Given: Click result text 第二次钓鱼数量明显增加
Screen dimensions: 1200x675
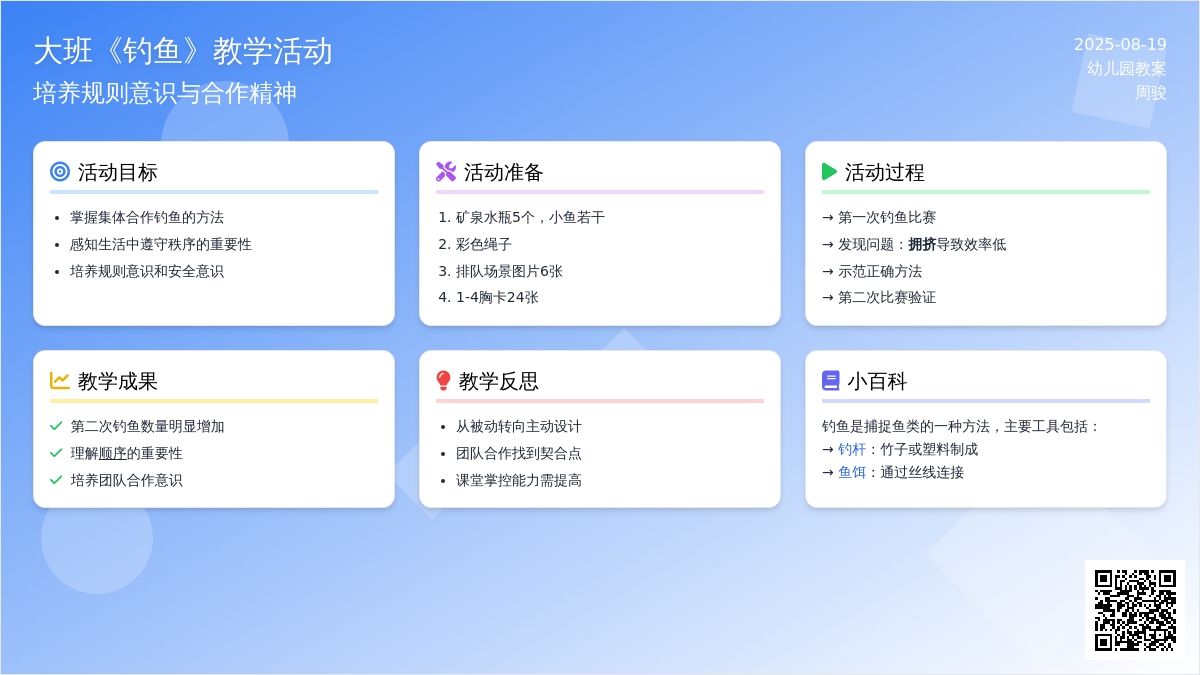Looking at the screenshot, I should (x=147, y=426).
